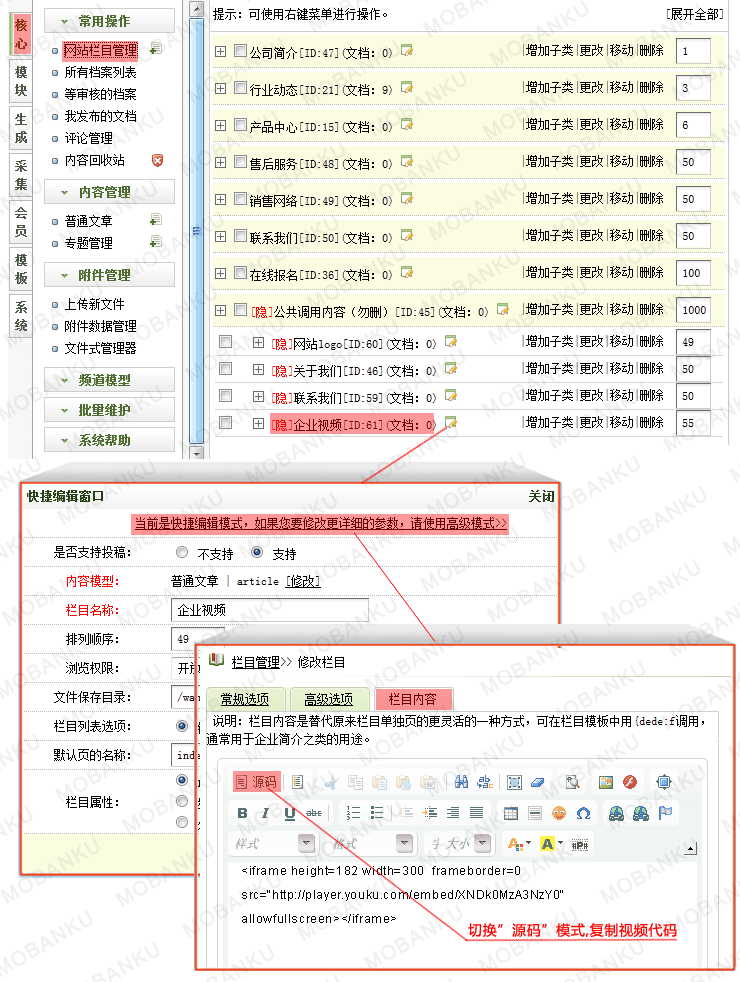Click the Find binoculars icon in editor
This screenshot has width=740, height=982.
coord(461,782)
